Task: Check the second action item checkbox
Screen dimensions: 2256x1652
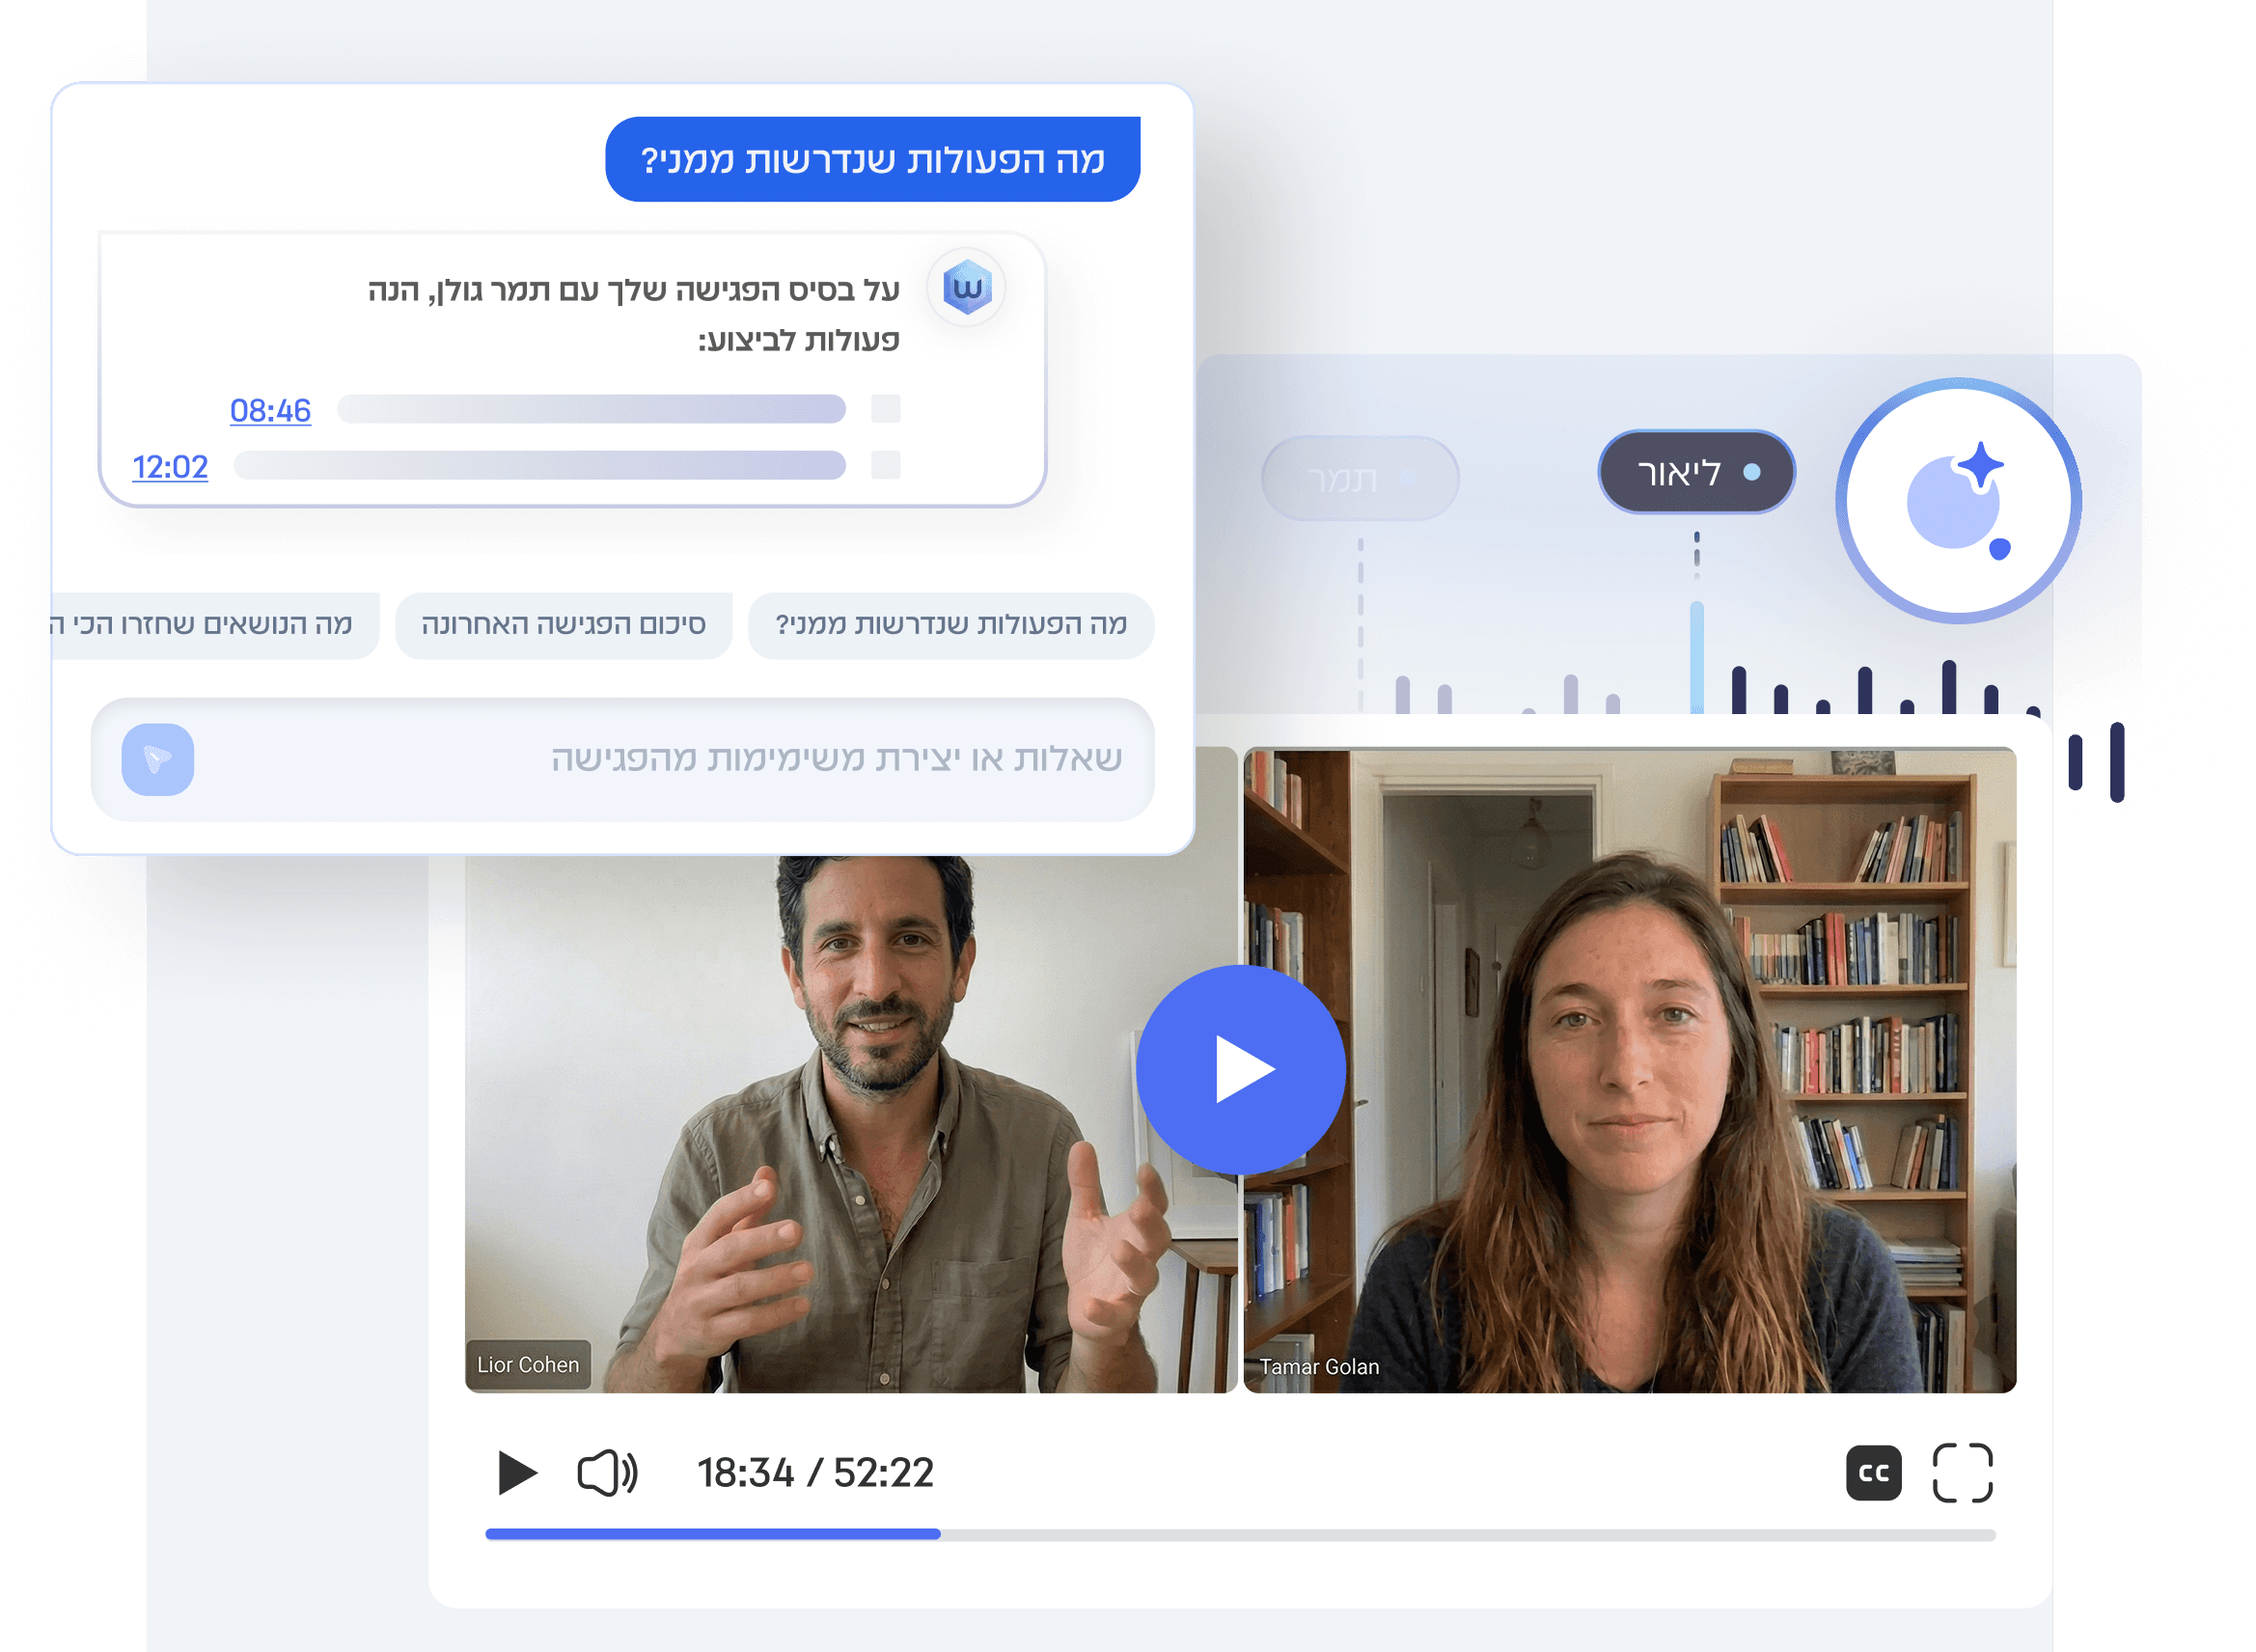Action: (885, 465)
